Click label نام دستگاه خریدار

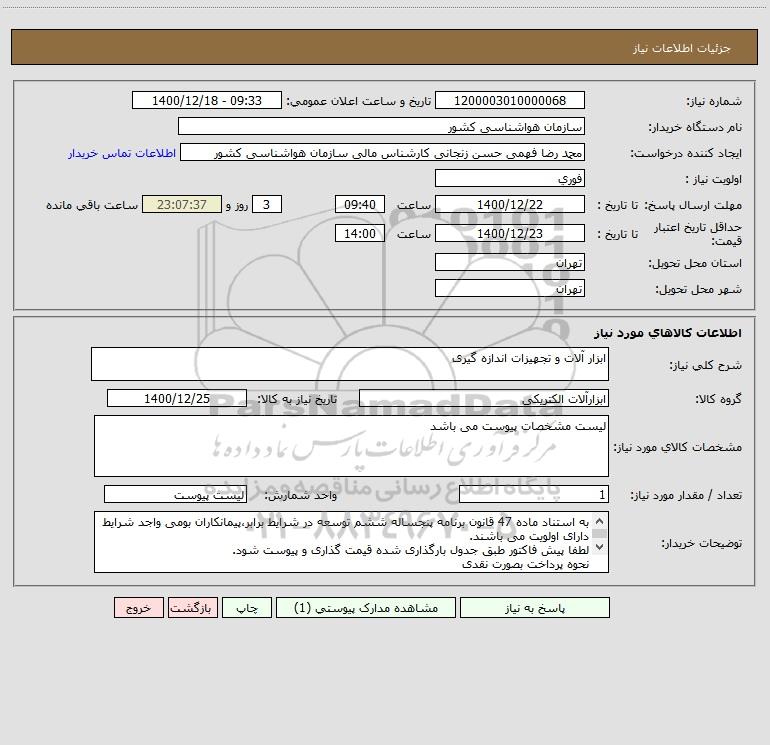695,127
